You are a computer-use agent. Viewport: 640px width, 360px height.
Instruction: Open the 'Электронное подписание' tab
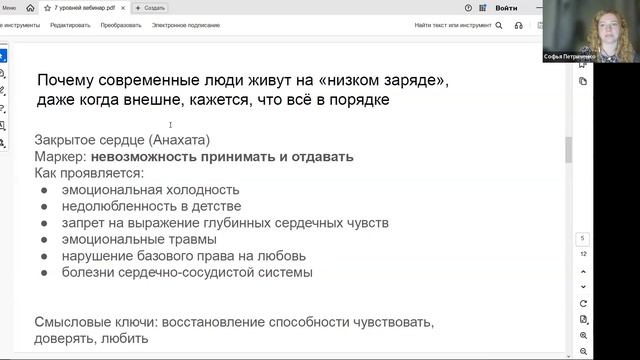[186, 25]
